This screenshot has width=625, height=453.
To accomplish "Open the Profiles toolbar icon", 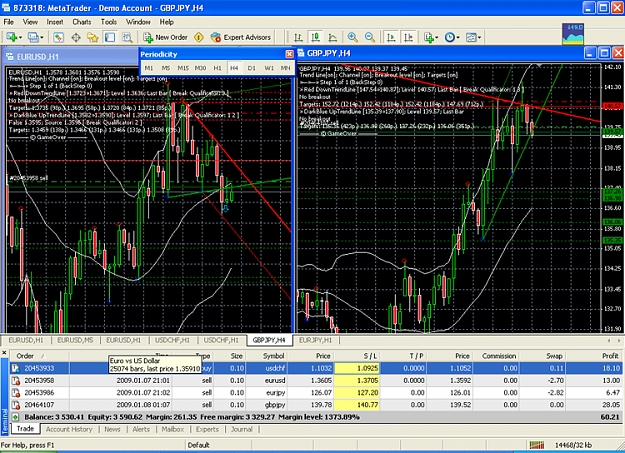I will [32, 37].
